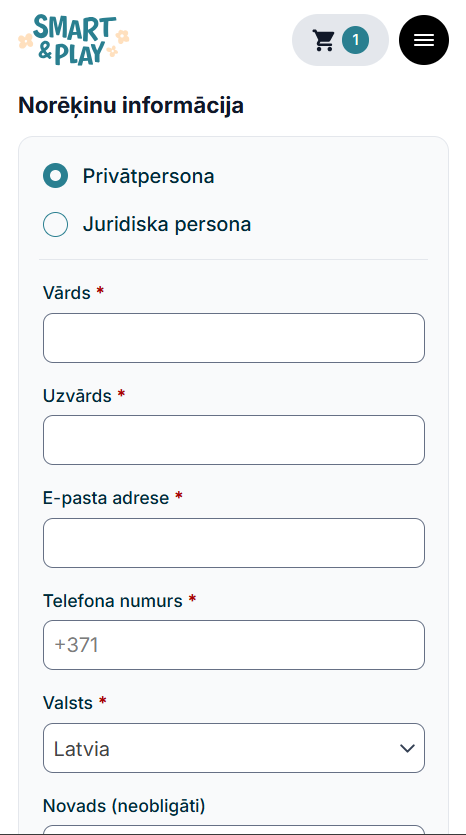Select the Juridiska persona radio button

pyautogui.click(x=55, y=224)
